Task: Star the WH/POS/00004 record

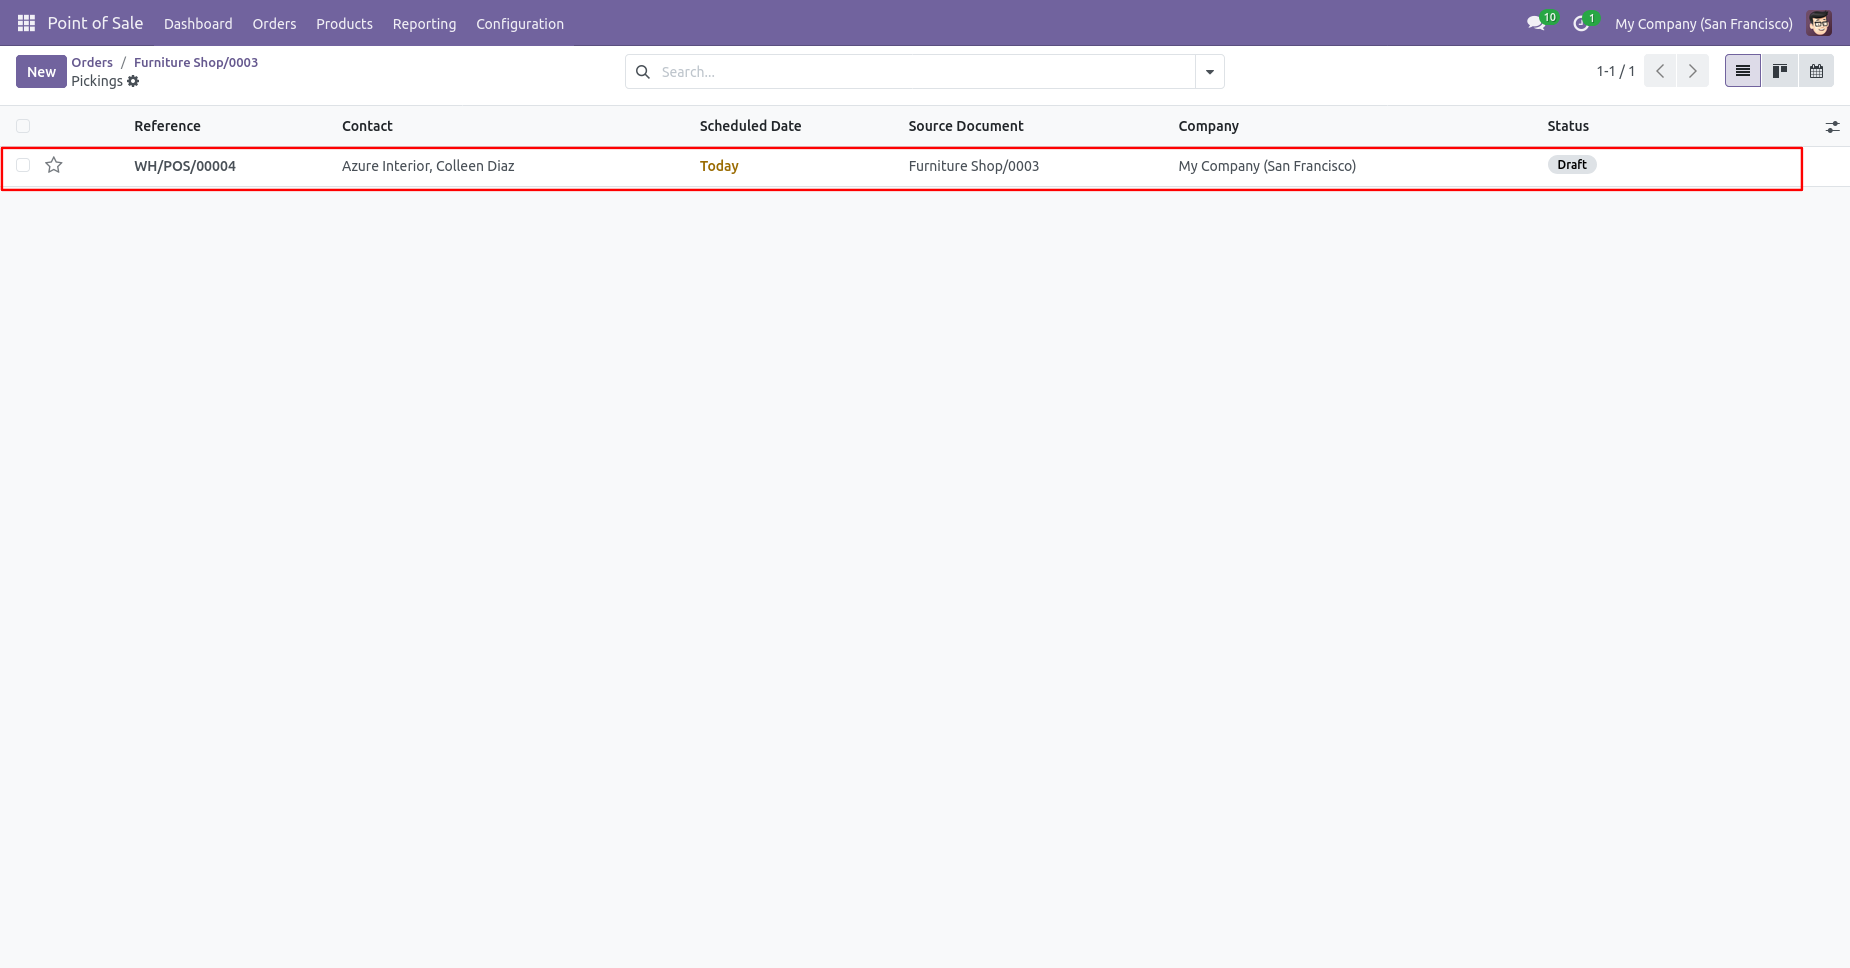Action: click(x=54, y=165)
